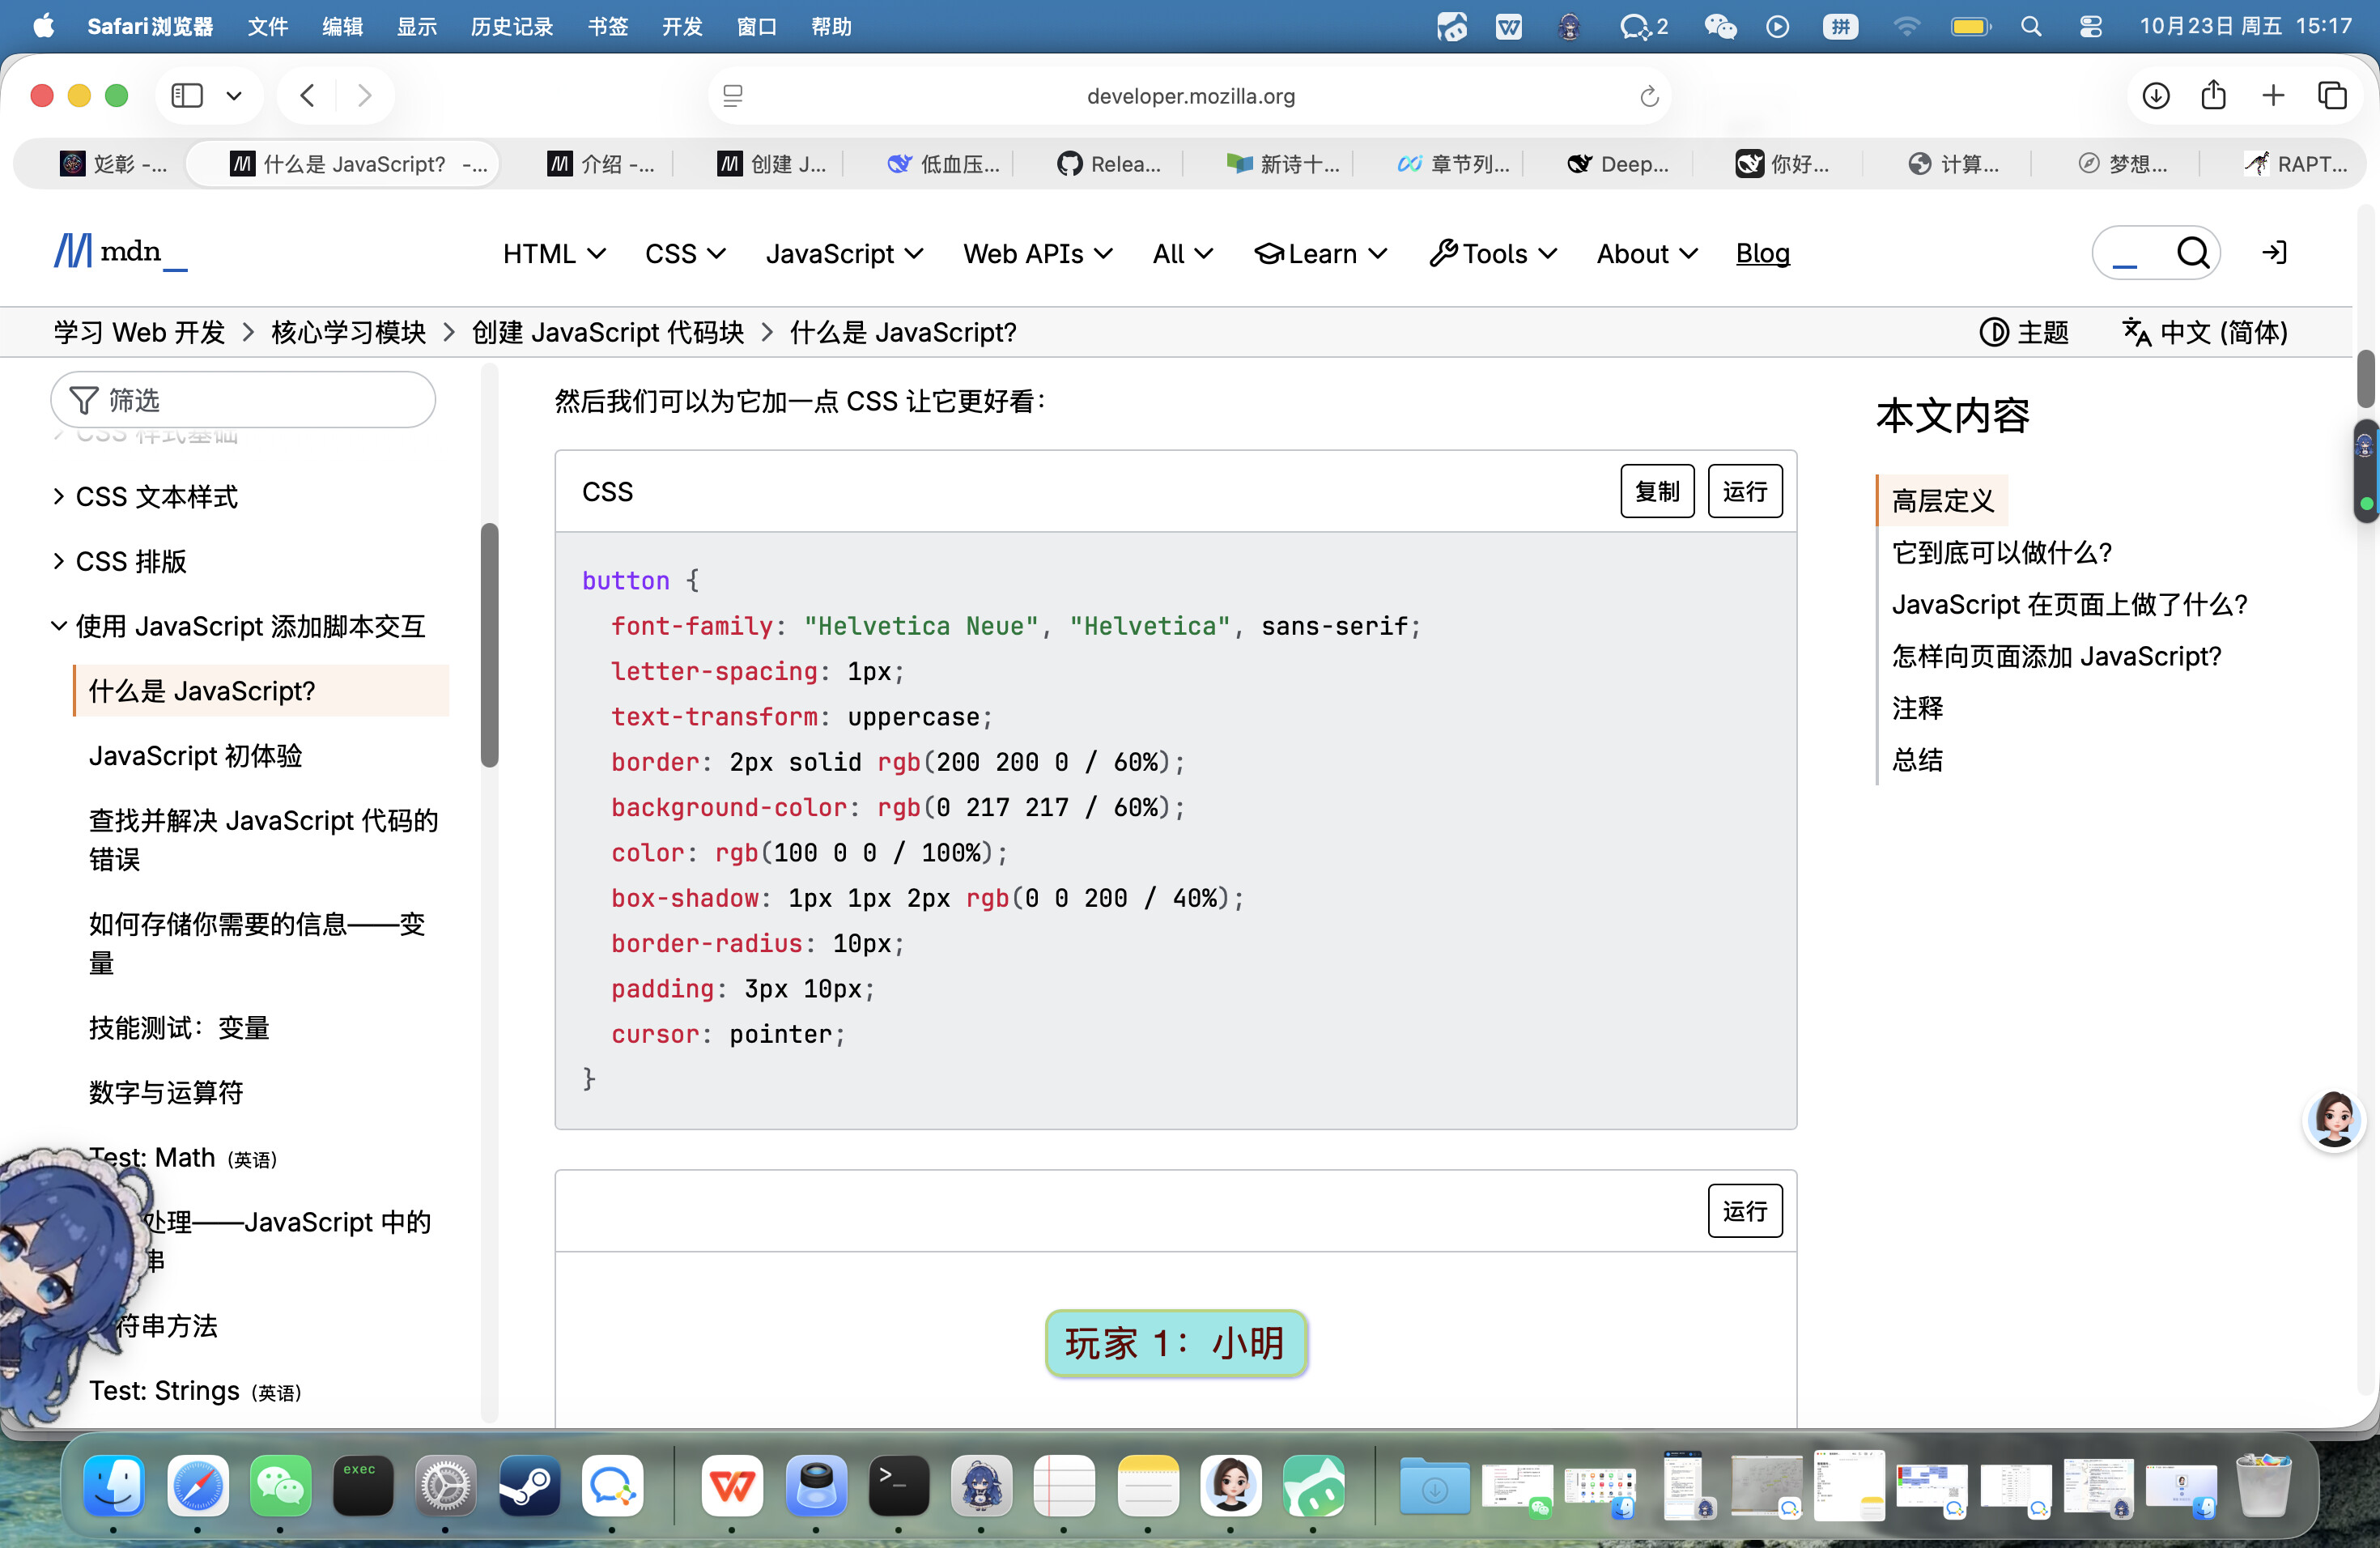The image size is (2380, 1548).
Task: Click the Safari sidebar toggle icon
Action: pyautogui.click(x=187, y=96)
